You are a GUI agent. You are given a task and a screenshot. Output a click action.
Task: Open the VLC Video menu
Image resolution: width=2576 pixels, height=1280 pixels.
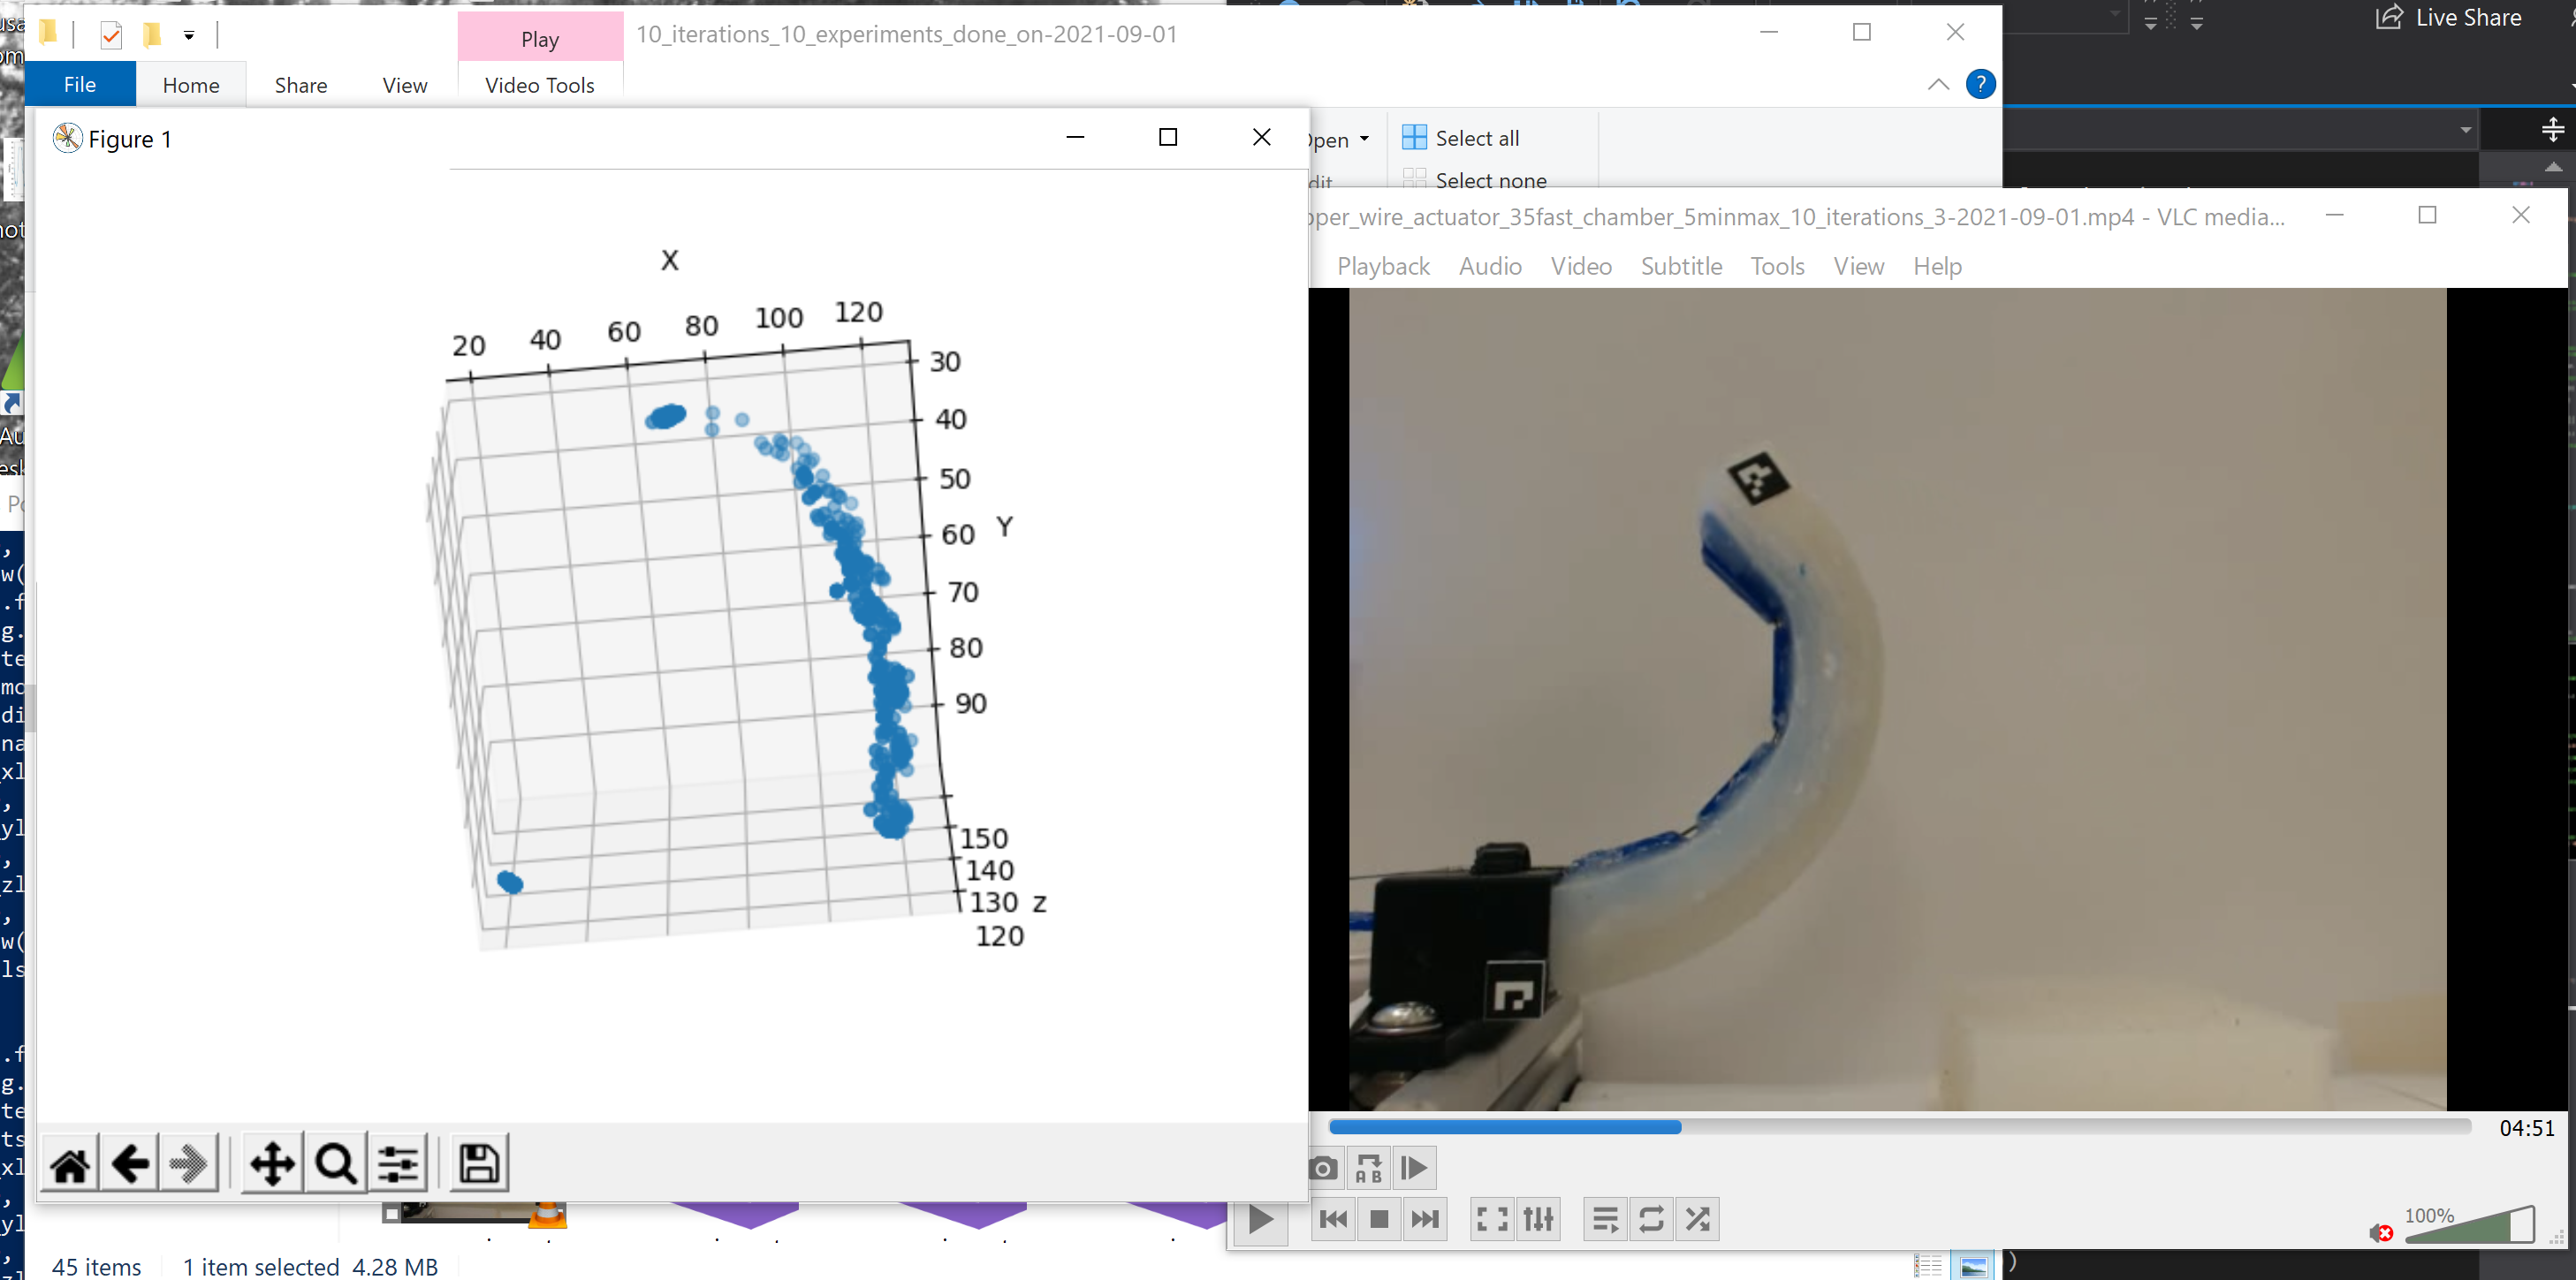point(1581,266)
